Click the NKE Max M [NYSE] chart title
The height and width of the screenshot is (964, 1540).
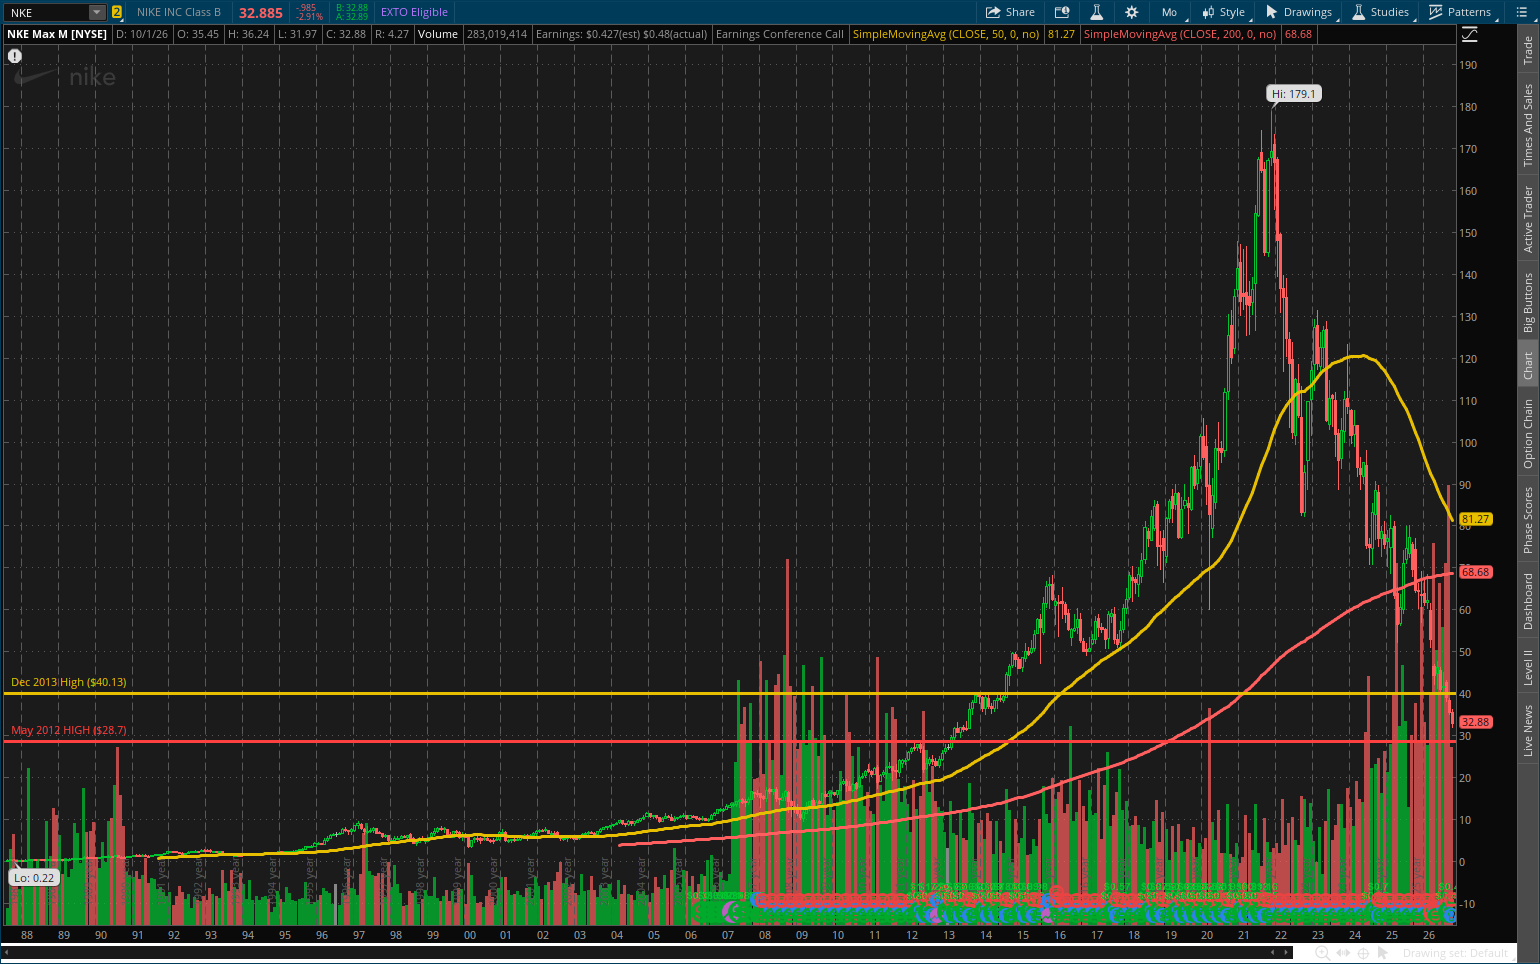57,34
